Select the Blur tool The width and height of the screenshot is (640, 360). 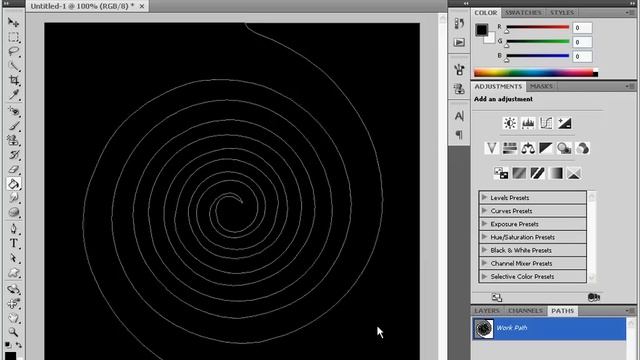click(x=13, y=198)
